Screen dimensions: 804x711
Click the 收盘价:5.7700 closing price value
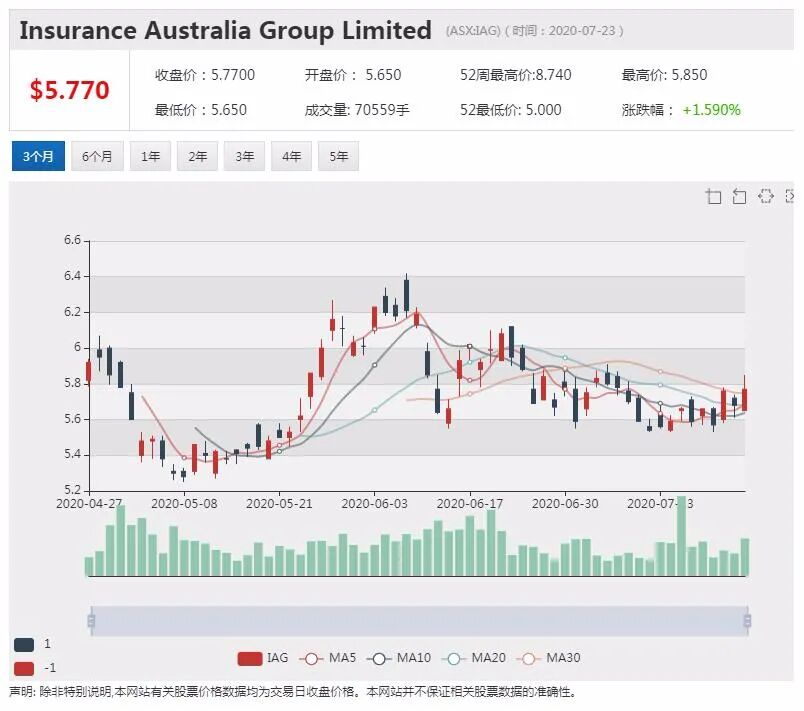[205, 75]
